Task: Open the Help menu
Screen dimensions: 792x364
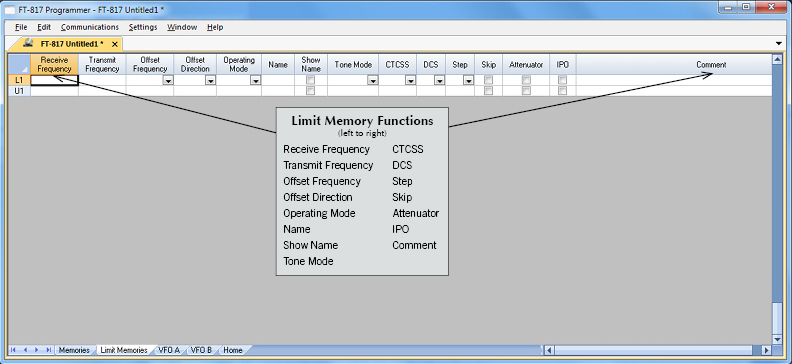Action: point(215,27)
